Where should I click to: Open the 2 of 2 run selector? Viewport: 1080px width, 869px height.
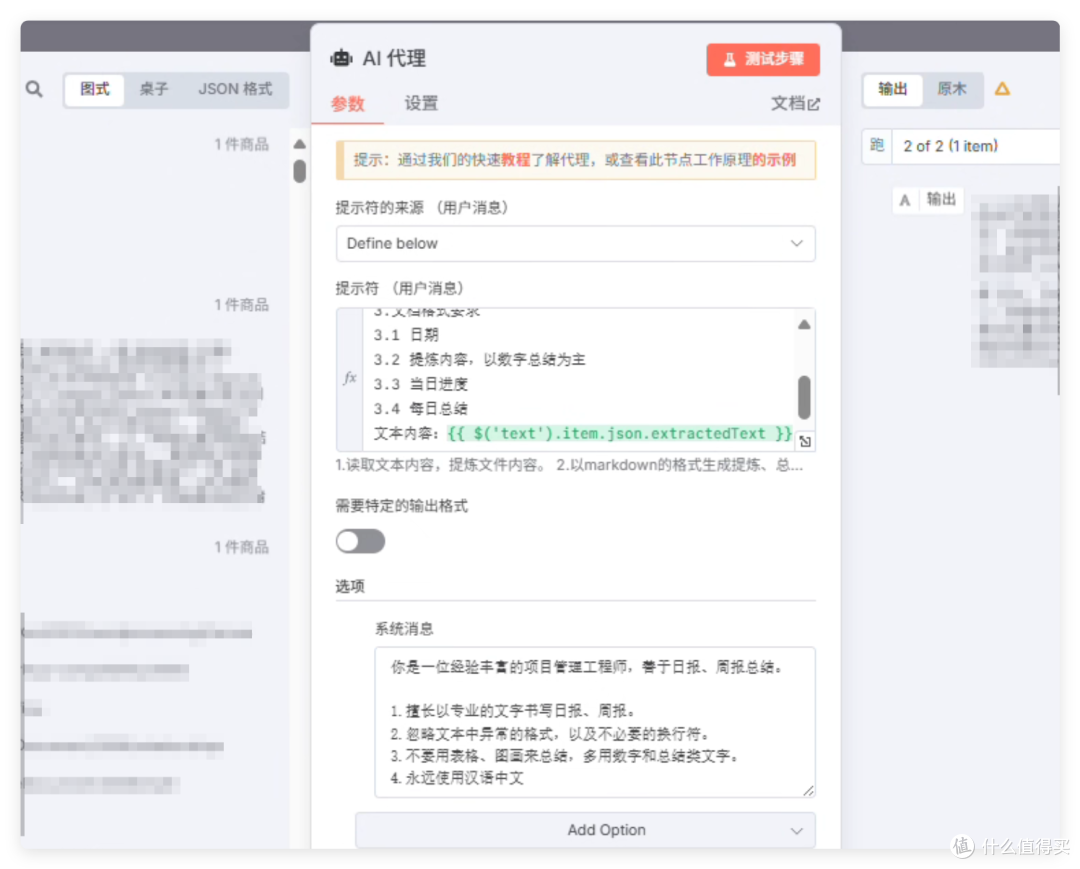click(975, 146)
